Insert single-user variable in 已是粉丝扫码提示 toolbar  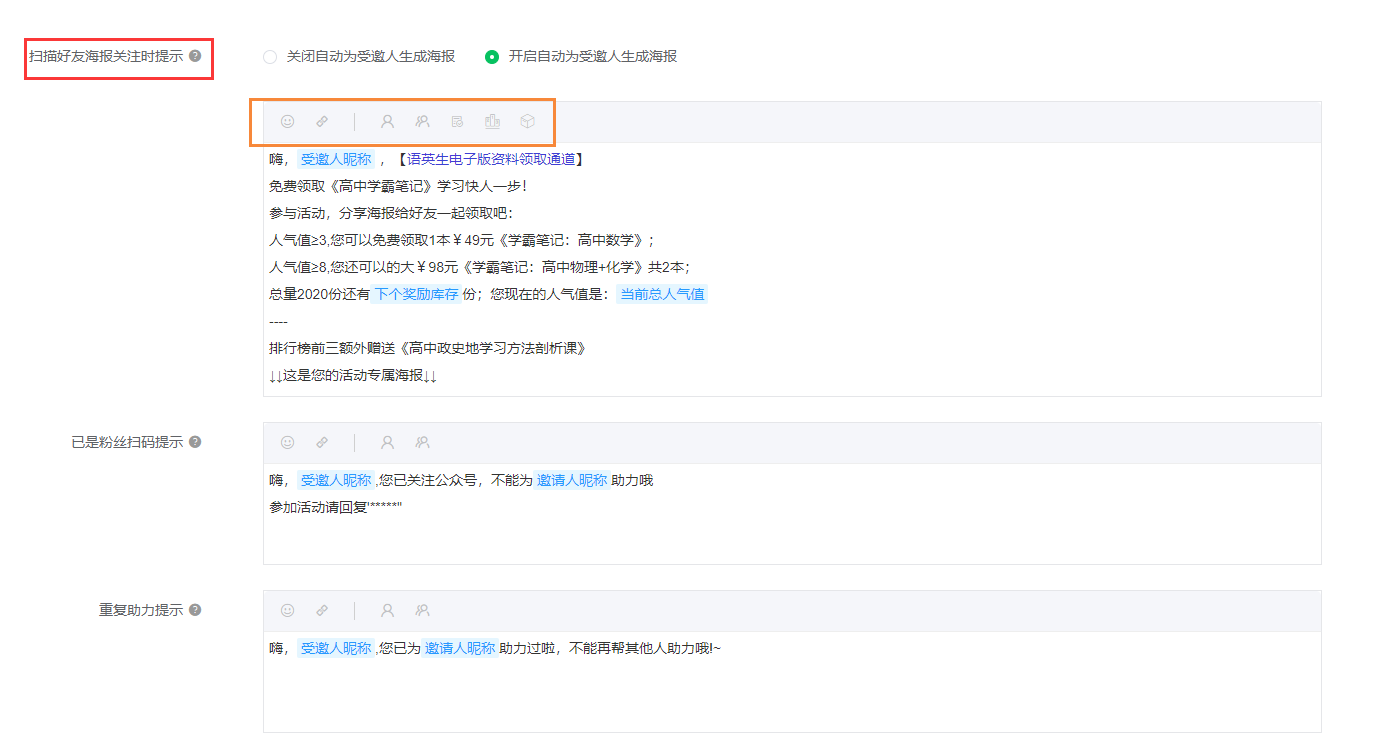click(388, 442)
